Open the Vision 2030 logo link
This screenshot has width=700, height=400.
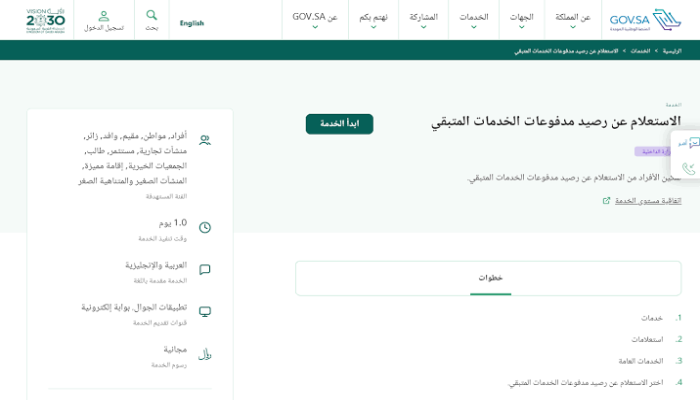[46, 21]
